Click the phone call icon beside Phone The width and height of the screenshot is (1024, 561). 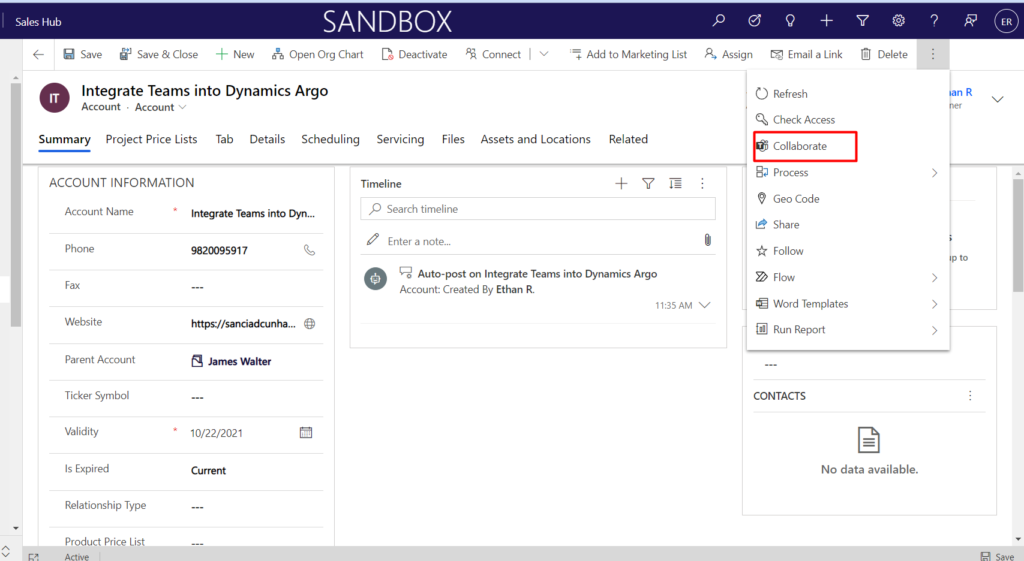pos(310,250)
